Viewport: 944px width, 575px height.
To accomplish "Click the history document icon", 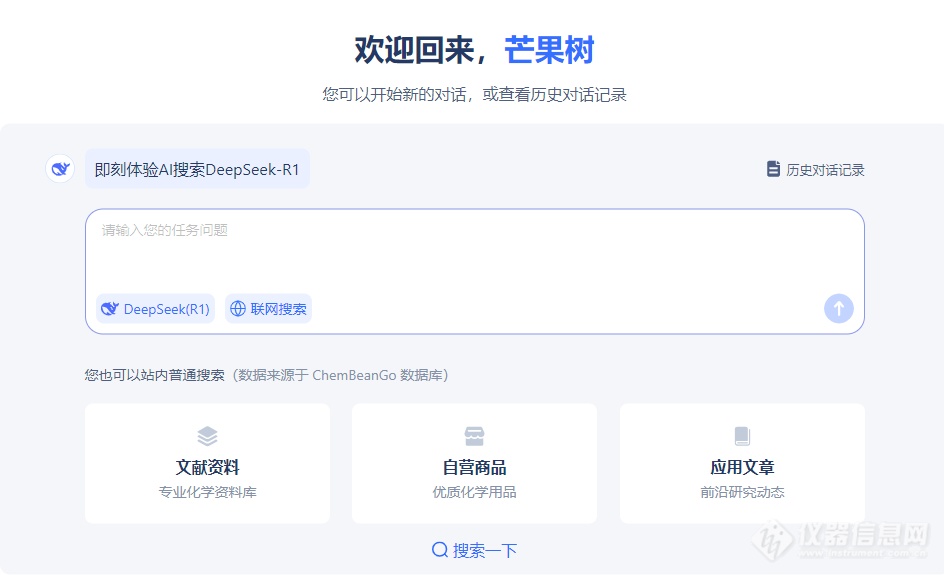I will point(773,169).
